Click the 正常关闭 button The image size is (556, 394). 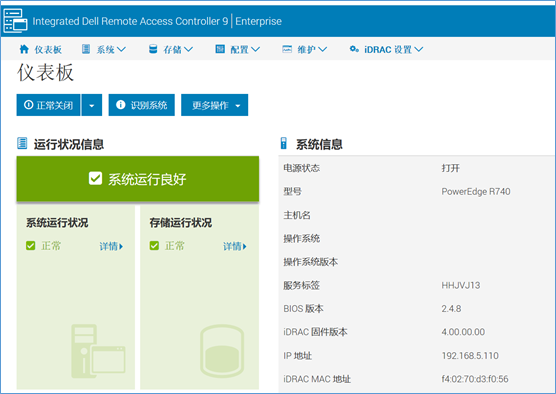click(48, 105)
